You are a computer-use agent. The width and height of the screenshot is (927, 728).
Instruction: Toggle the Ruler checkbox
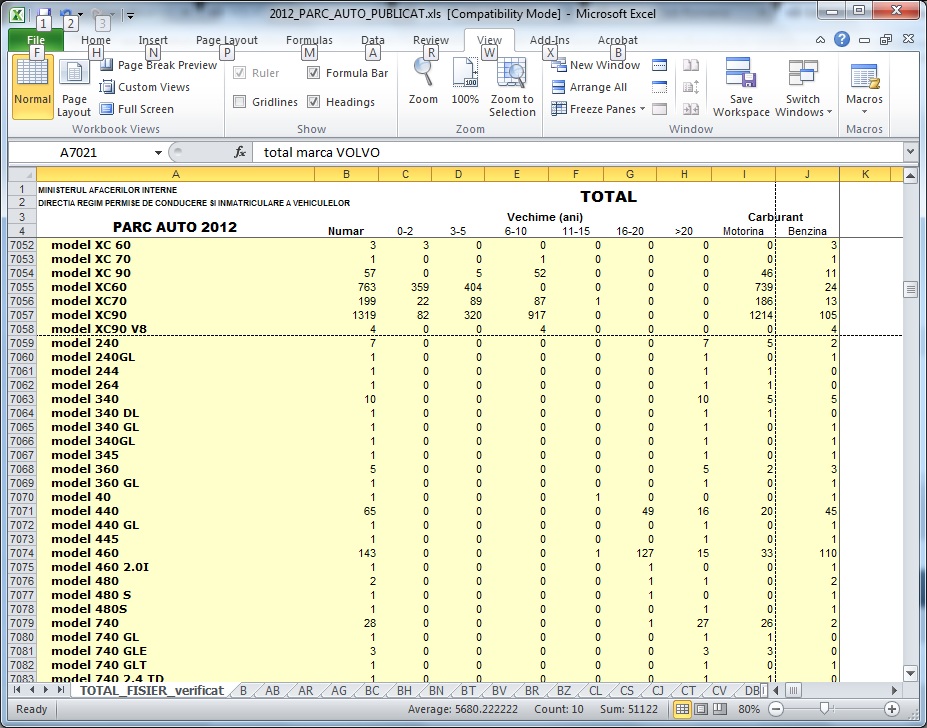tap(239, 73)
